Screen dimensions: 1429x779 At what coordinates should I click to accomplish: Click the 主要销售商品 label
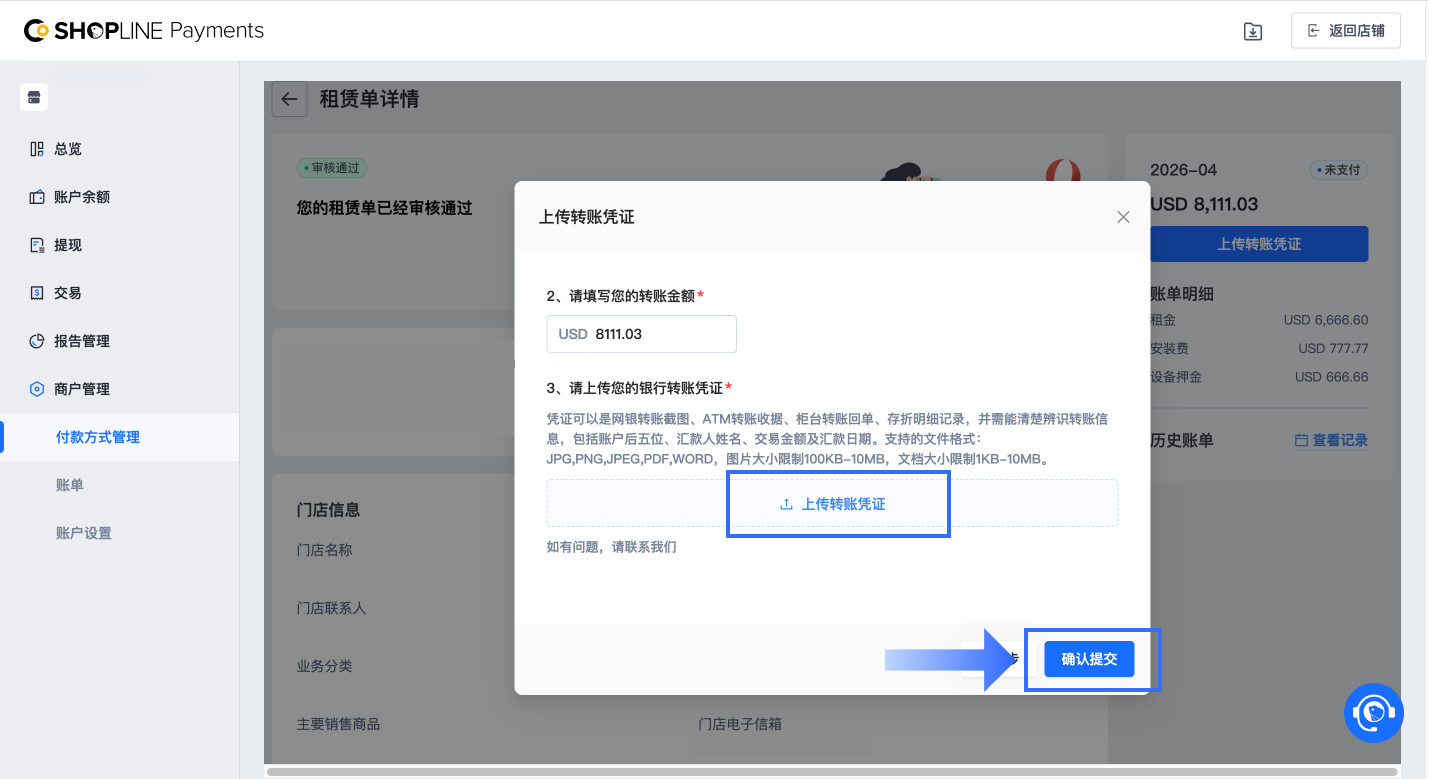point(339,724)
